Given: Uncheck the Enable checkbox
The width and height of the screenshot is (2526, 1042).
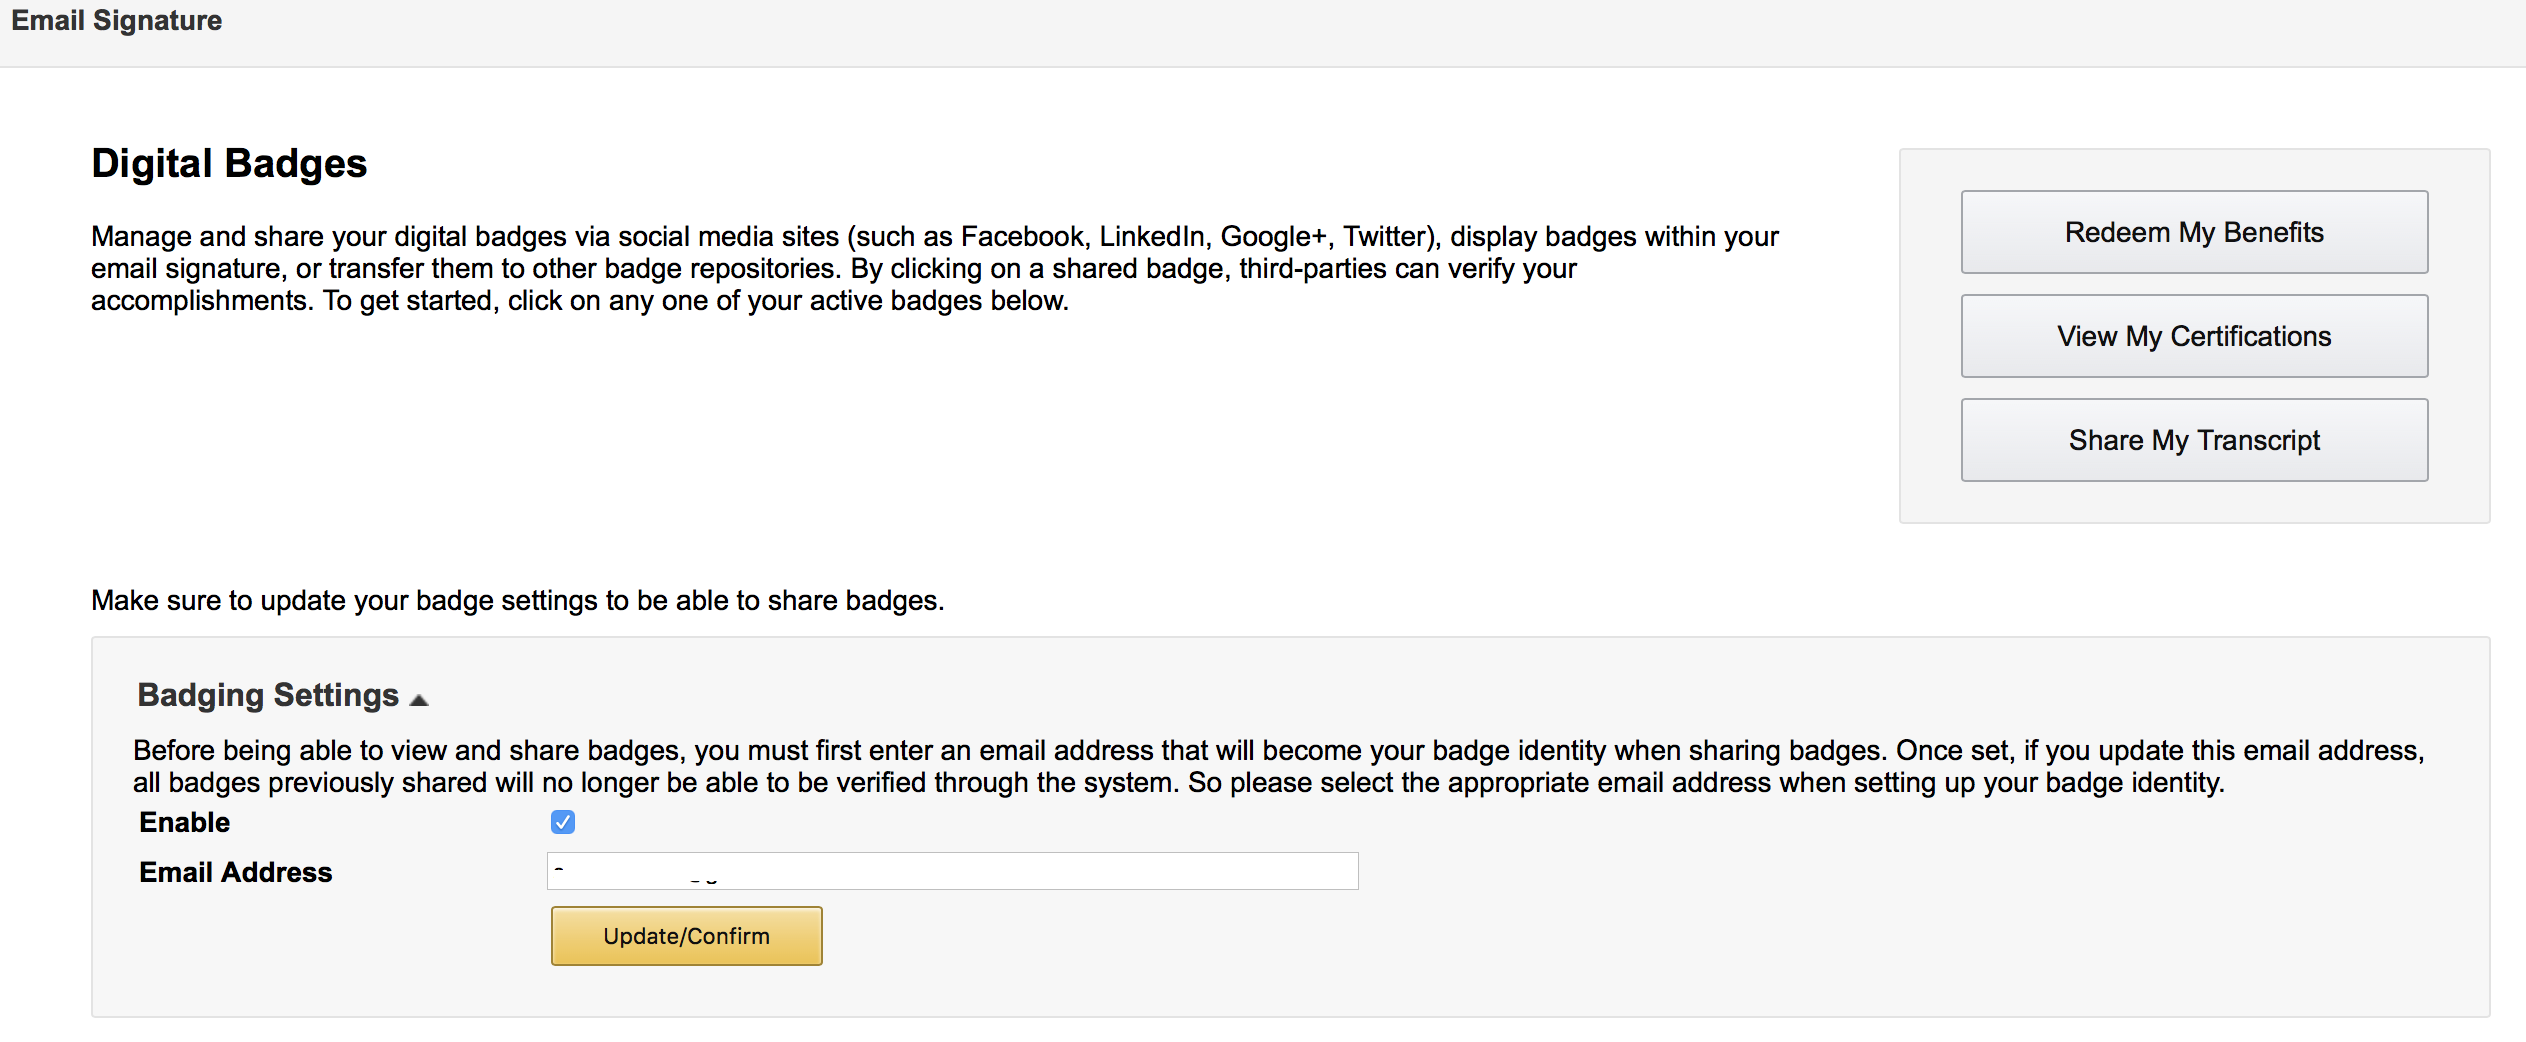Looking at the screenshot, I should click(x=563, y=822).
